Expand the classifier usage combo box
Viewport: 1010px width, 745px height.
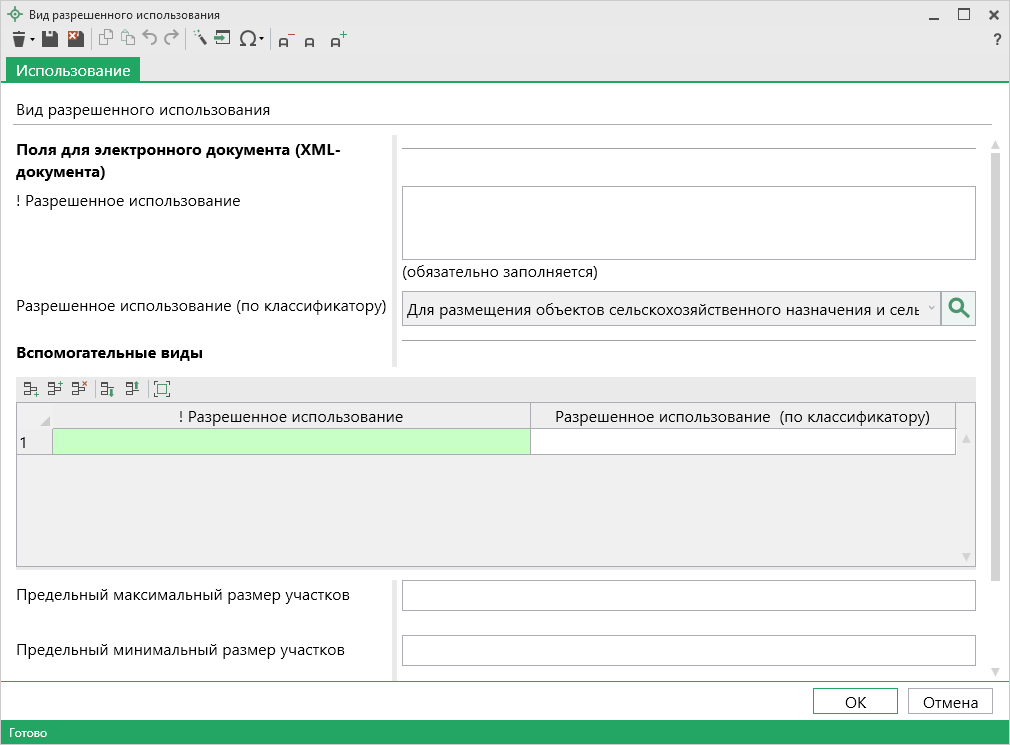(x=931, y=309)
